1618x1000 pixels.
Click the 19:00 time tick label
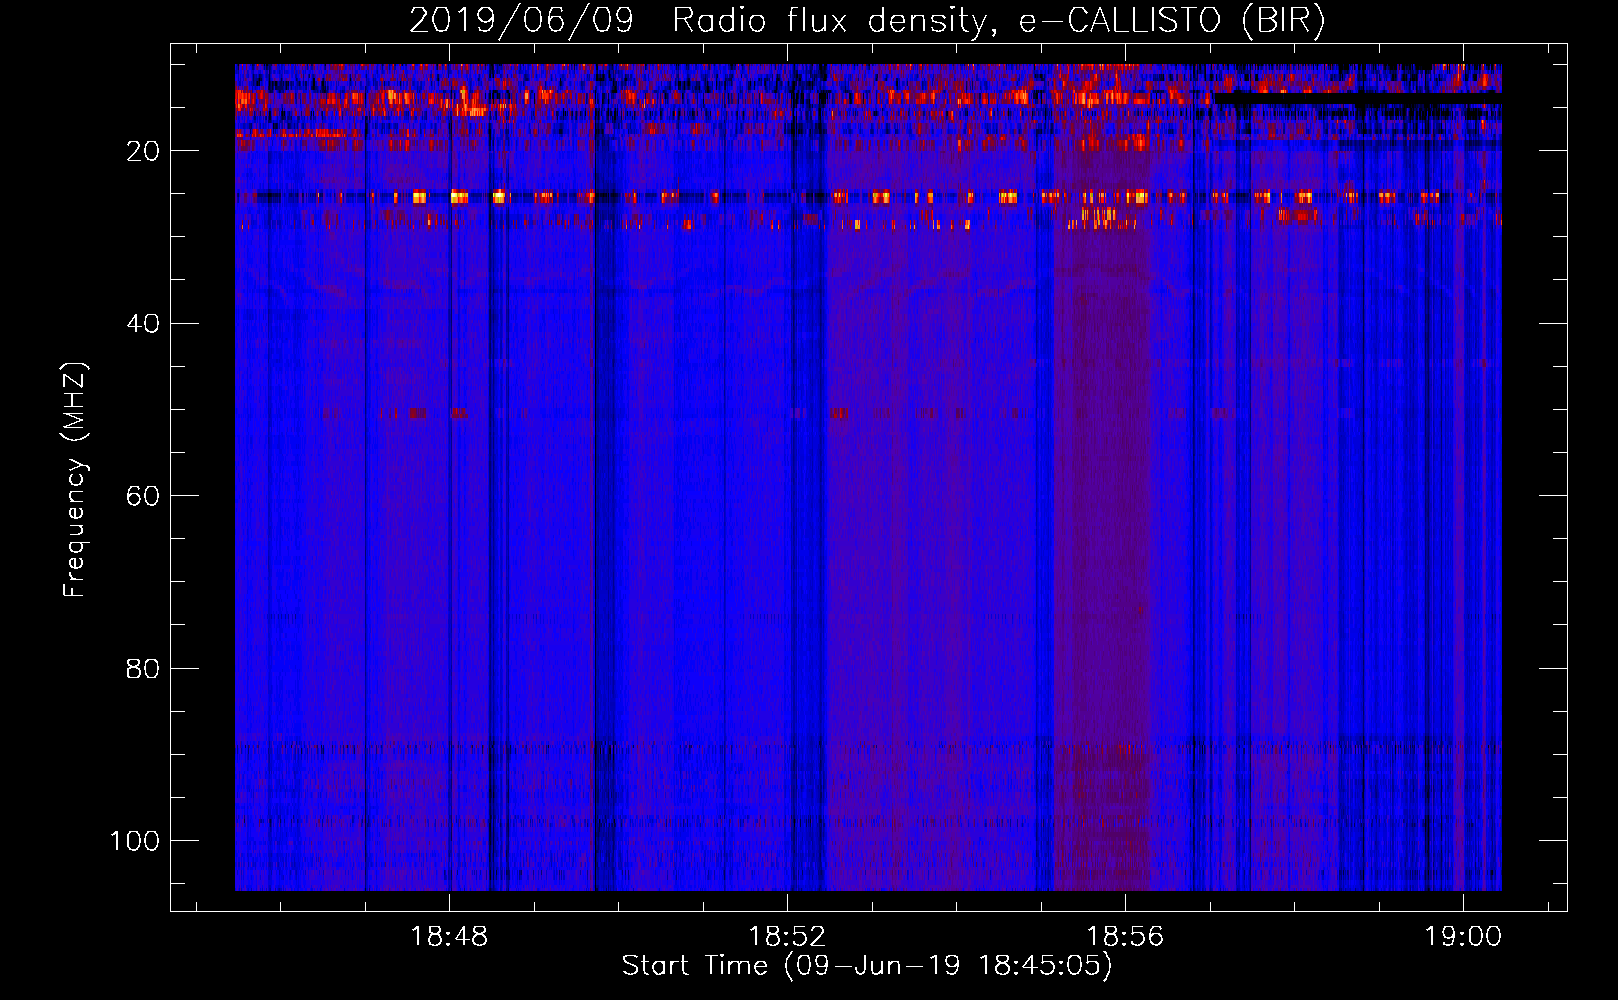[1463, 937]
